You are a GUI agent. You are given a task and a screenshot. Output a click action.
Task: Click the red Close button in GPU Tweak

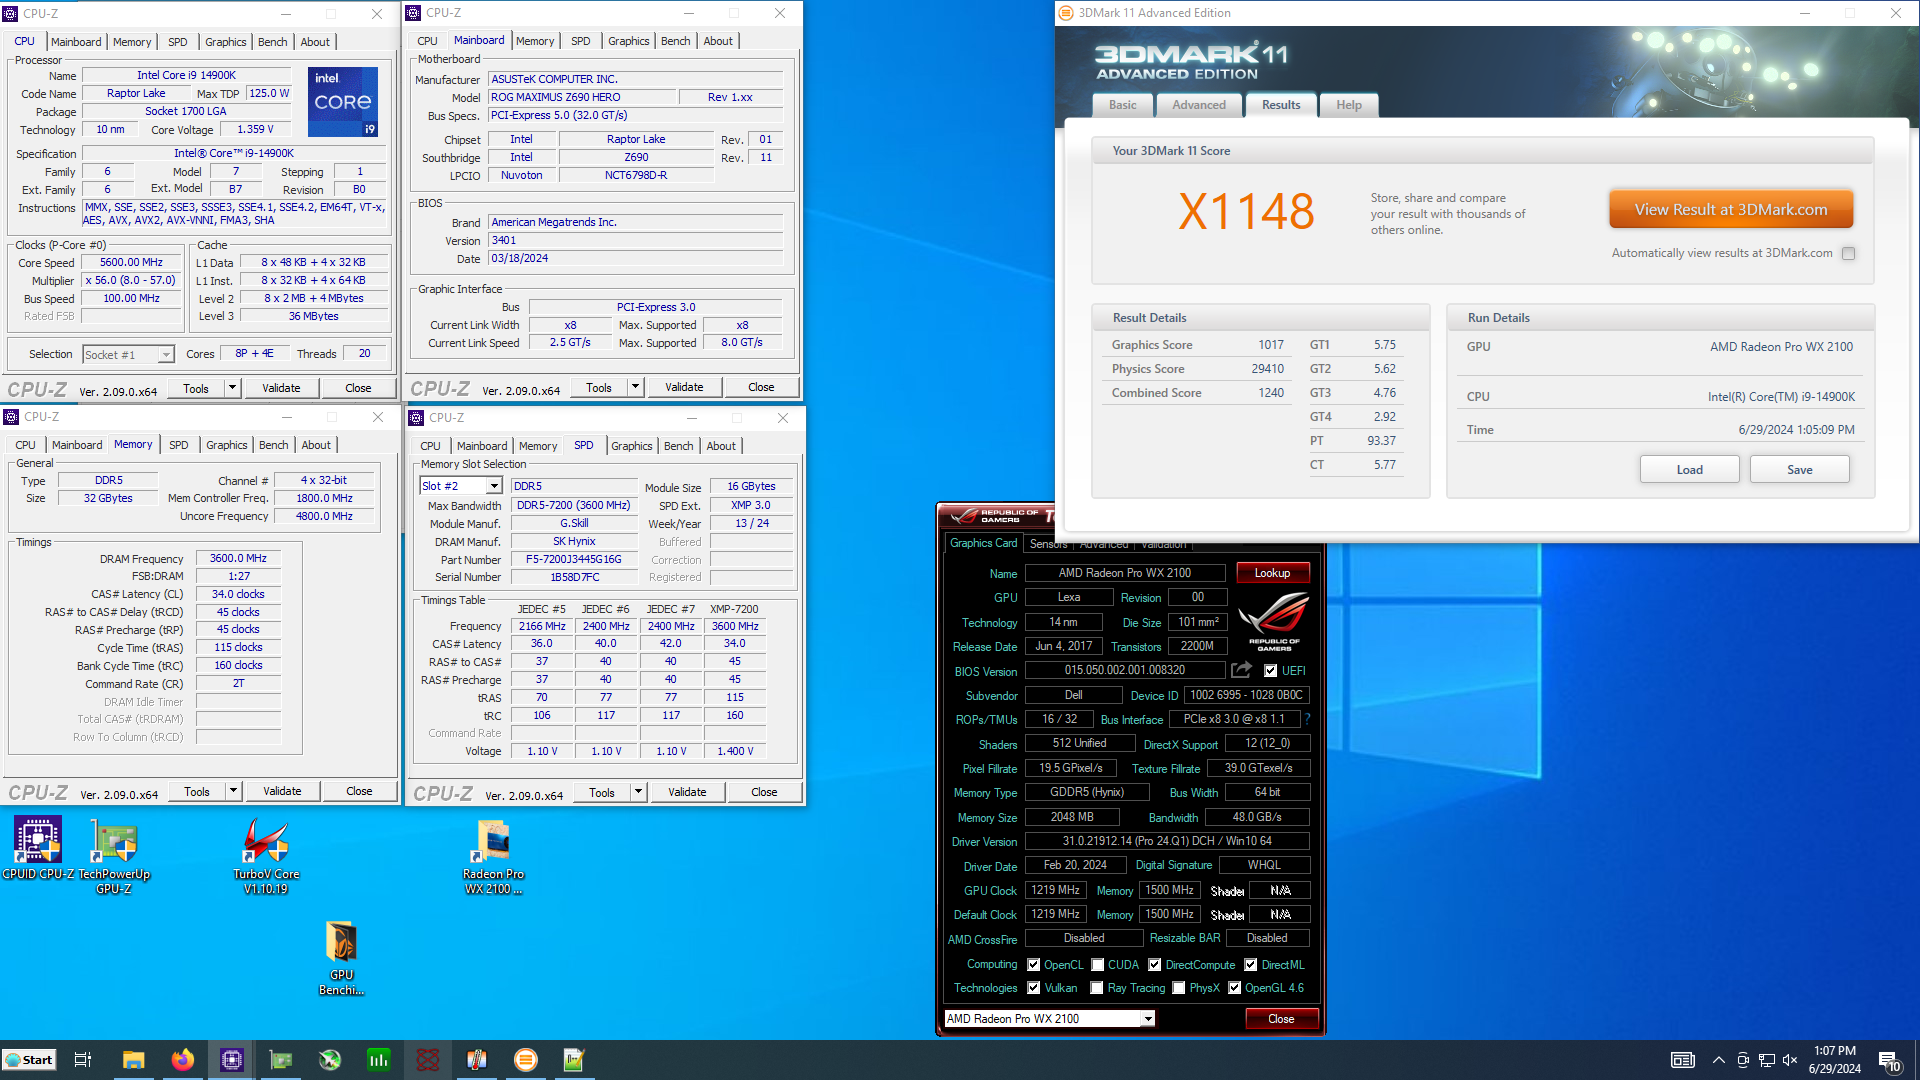1281,1019
